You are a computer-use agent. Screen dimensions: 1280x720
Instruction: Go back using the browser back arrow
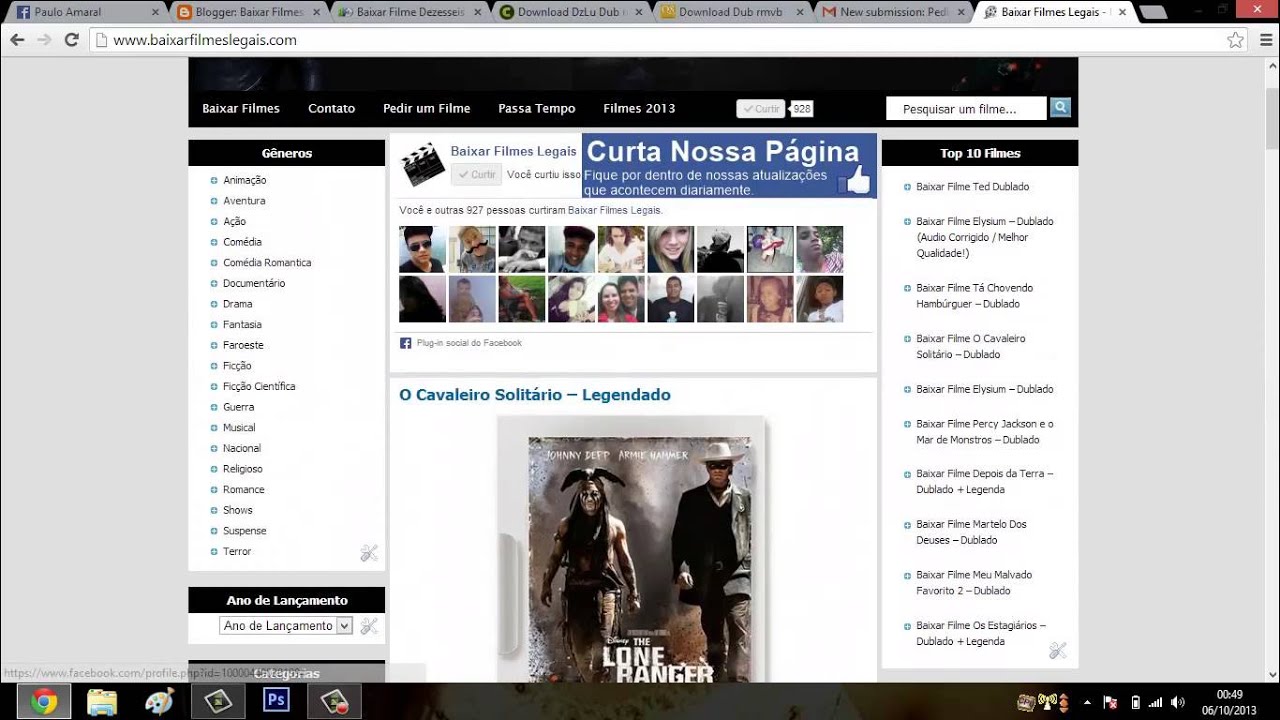pyautogui.click(x=17, y=40)
